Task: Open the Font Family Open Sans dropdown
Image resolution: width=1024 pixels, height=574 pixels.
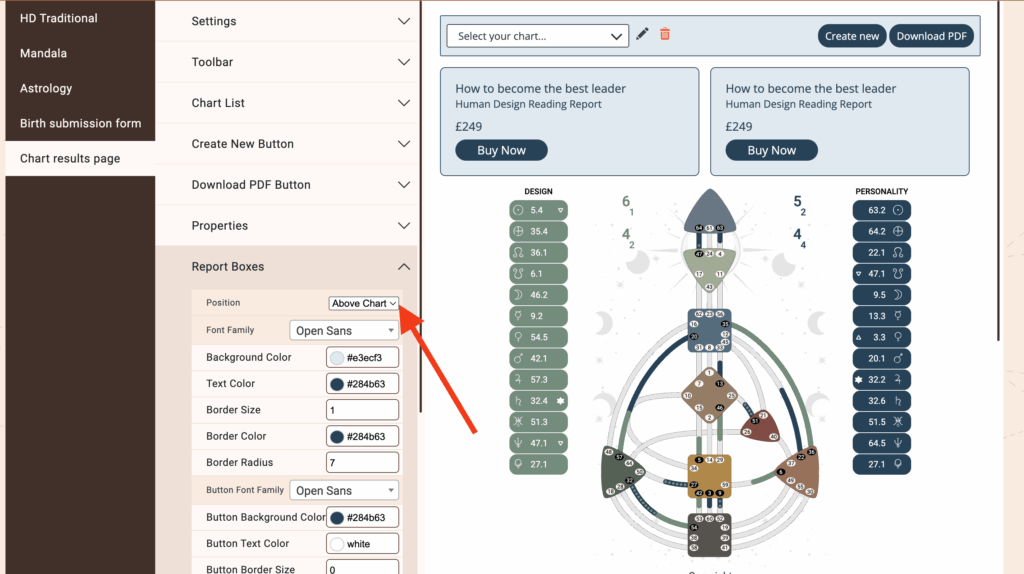Action: 344,330
